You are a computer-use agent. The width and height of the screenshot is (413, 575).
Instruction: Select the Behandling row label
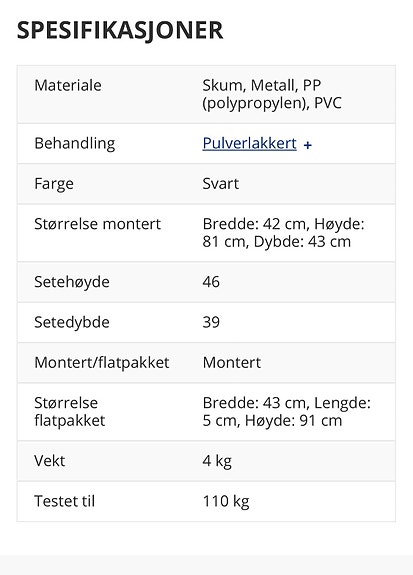click(x=74, y=144)
